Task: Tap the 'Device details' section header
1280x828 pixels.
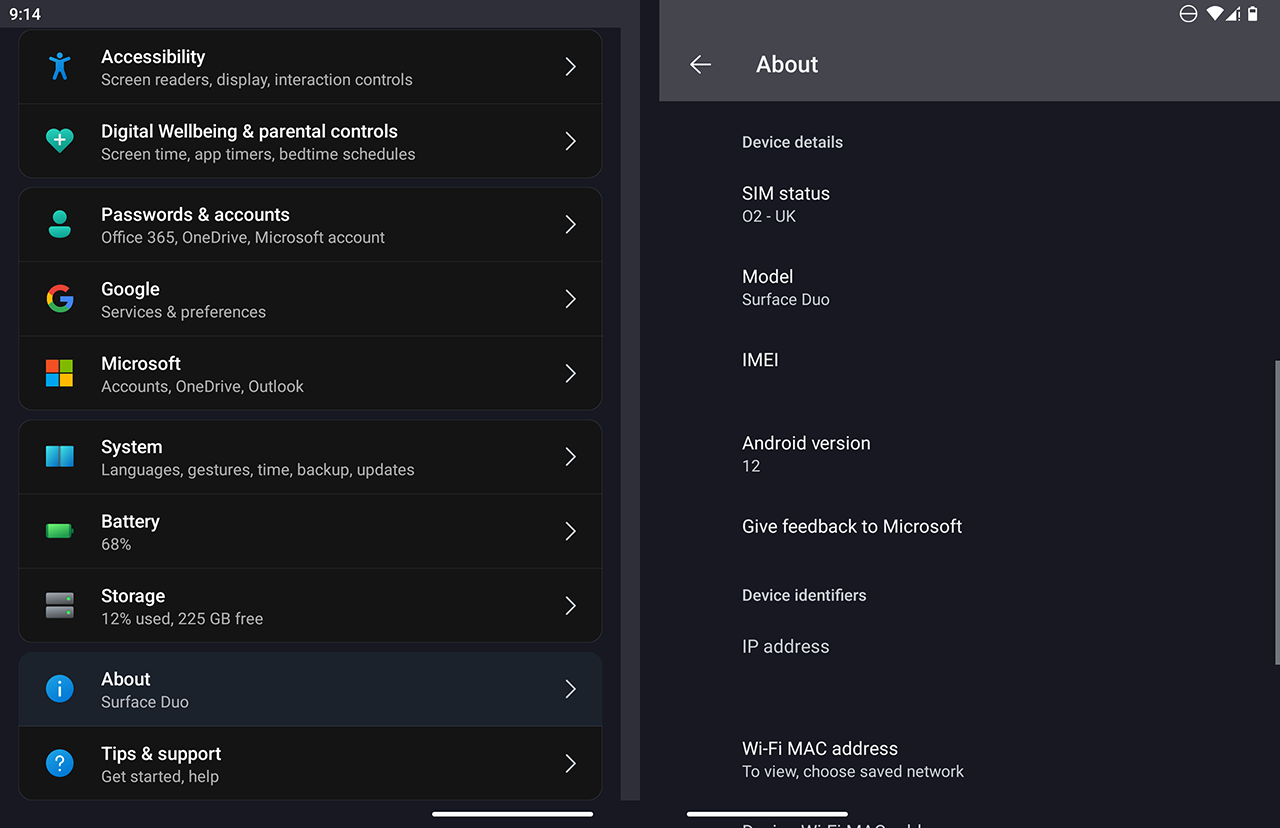Action: (792, 142)
